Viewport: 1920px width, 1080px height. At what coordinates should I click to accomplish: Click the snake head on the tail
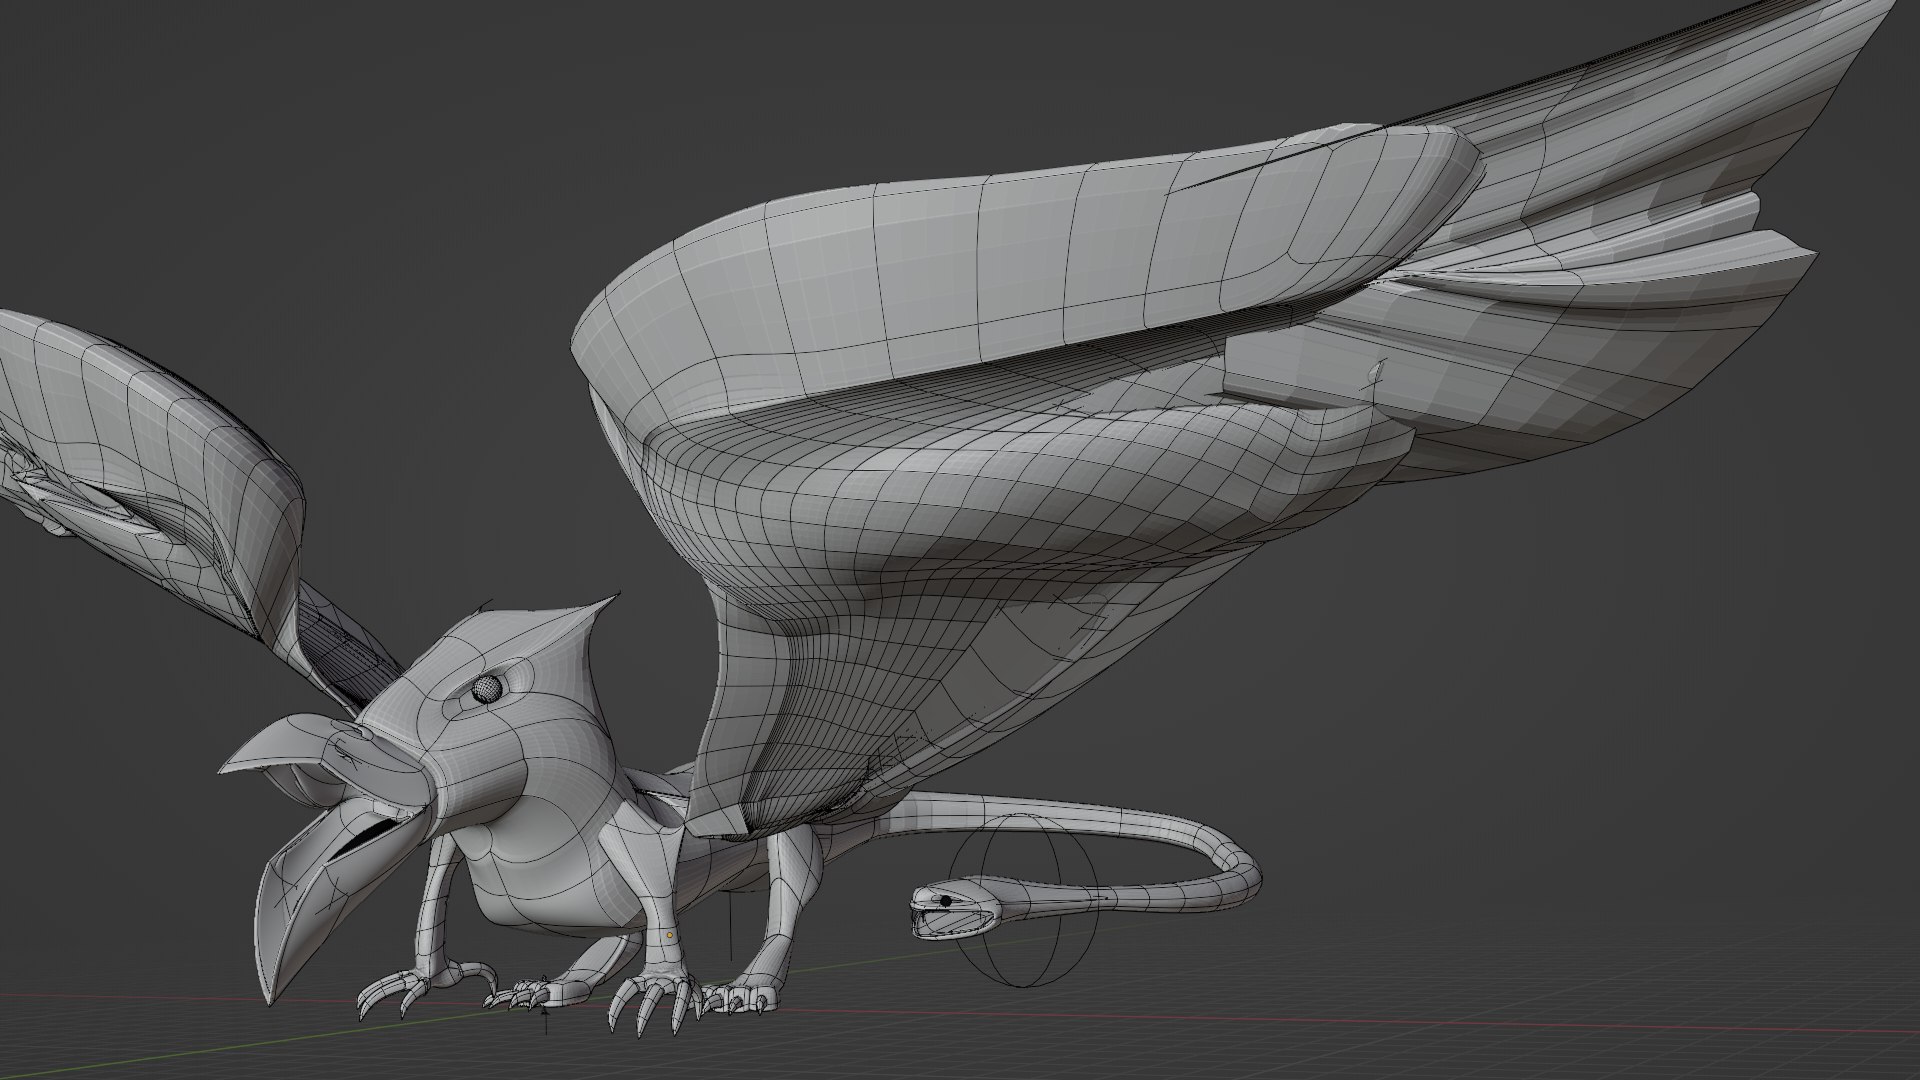(954, 908)
